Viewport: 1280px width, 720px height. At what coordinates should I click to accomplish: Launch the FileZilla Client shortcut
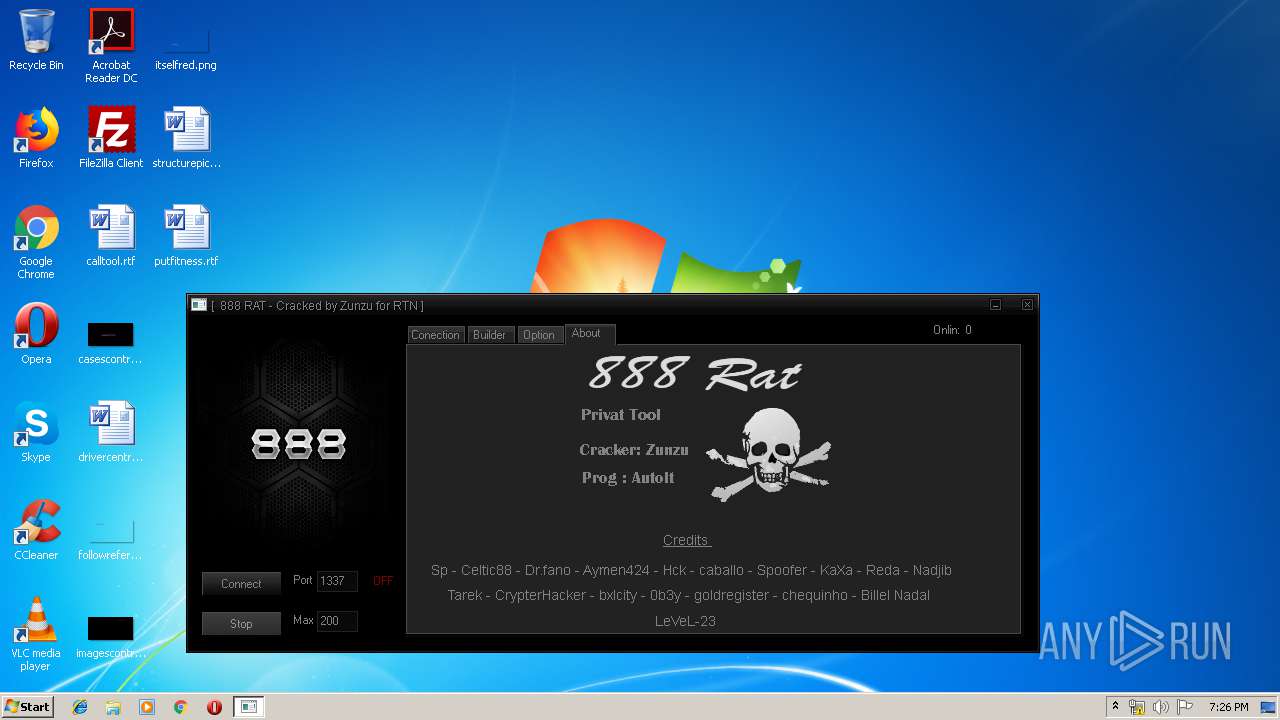[x=111, y=138]
